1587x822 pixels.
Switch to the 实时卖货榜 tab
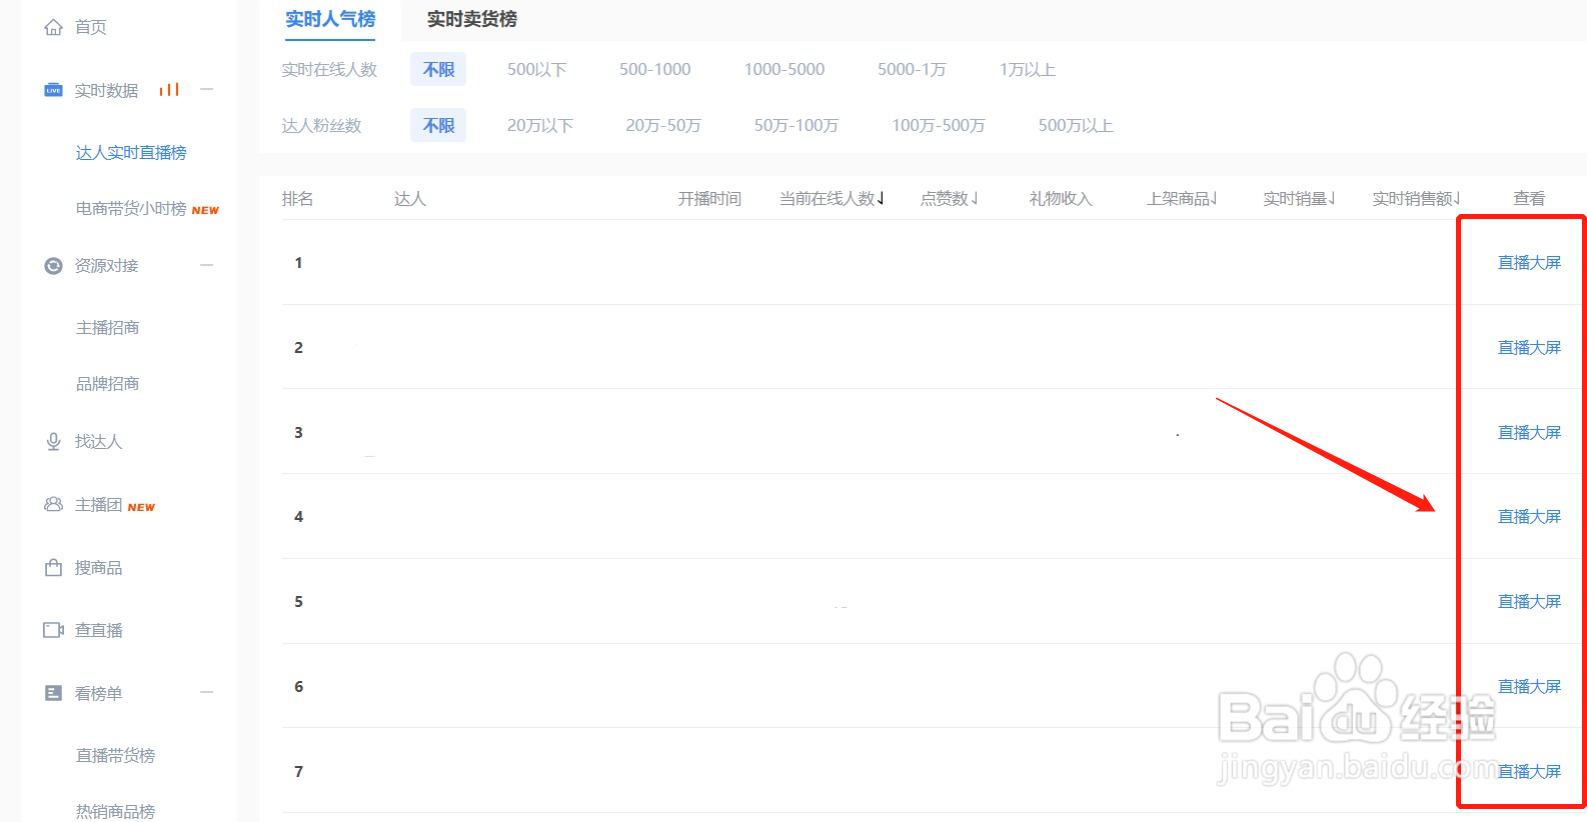[x=472, y=19]
